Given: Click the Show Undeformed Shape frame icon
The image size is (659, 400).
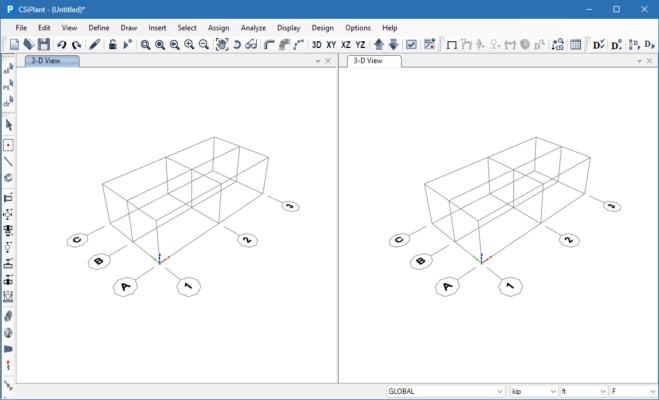Looking at the screenshot, I should [452, 45].
